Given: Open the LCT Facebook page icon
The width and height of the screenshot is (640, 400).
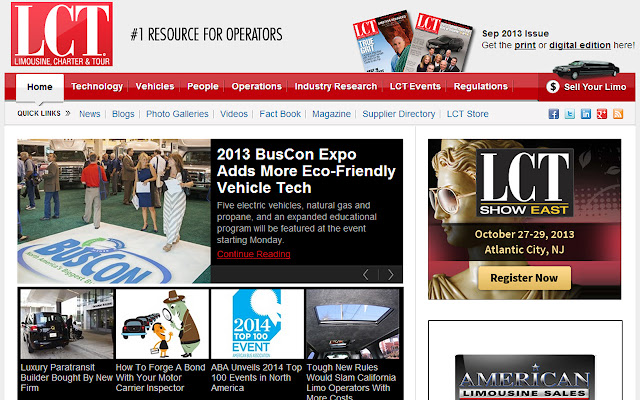Looking at the screenshot, I should tap(553, 114).
